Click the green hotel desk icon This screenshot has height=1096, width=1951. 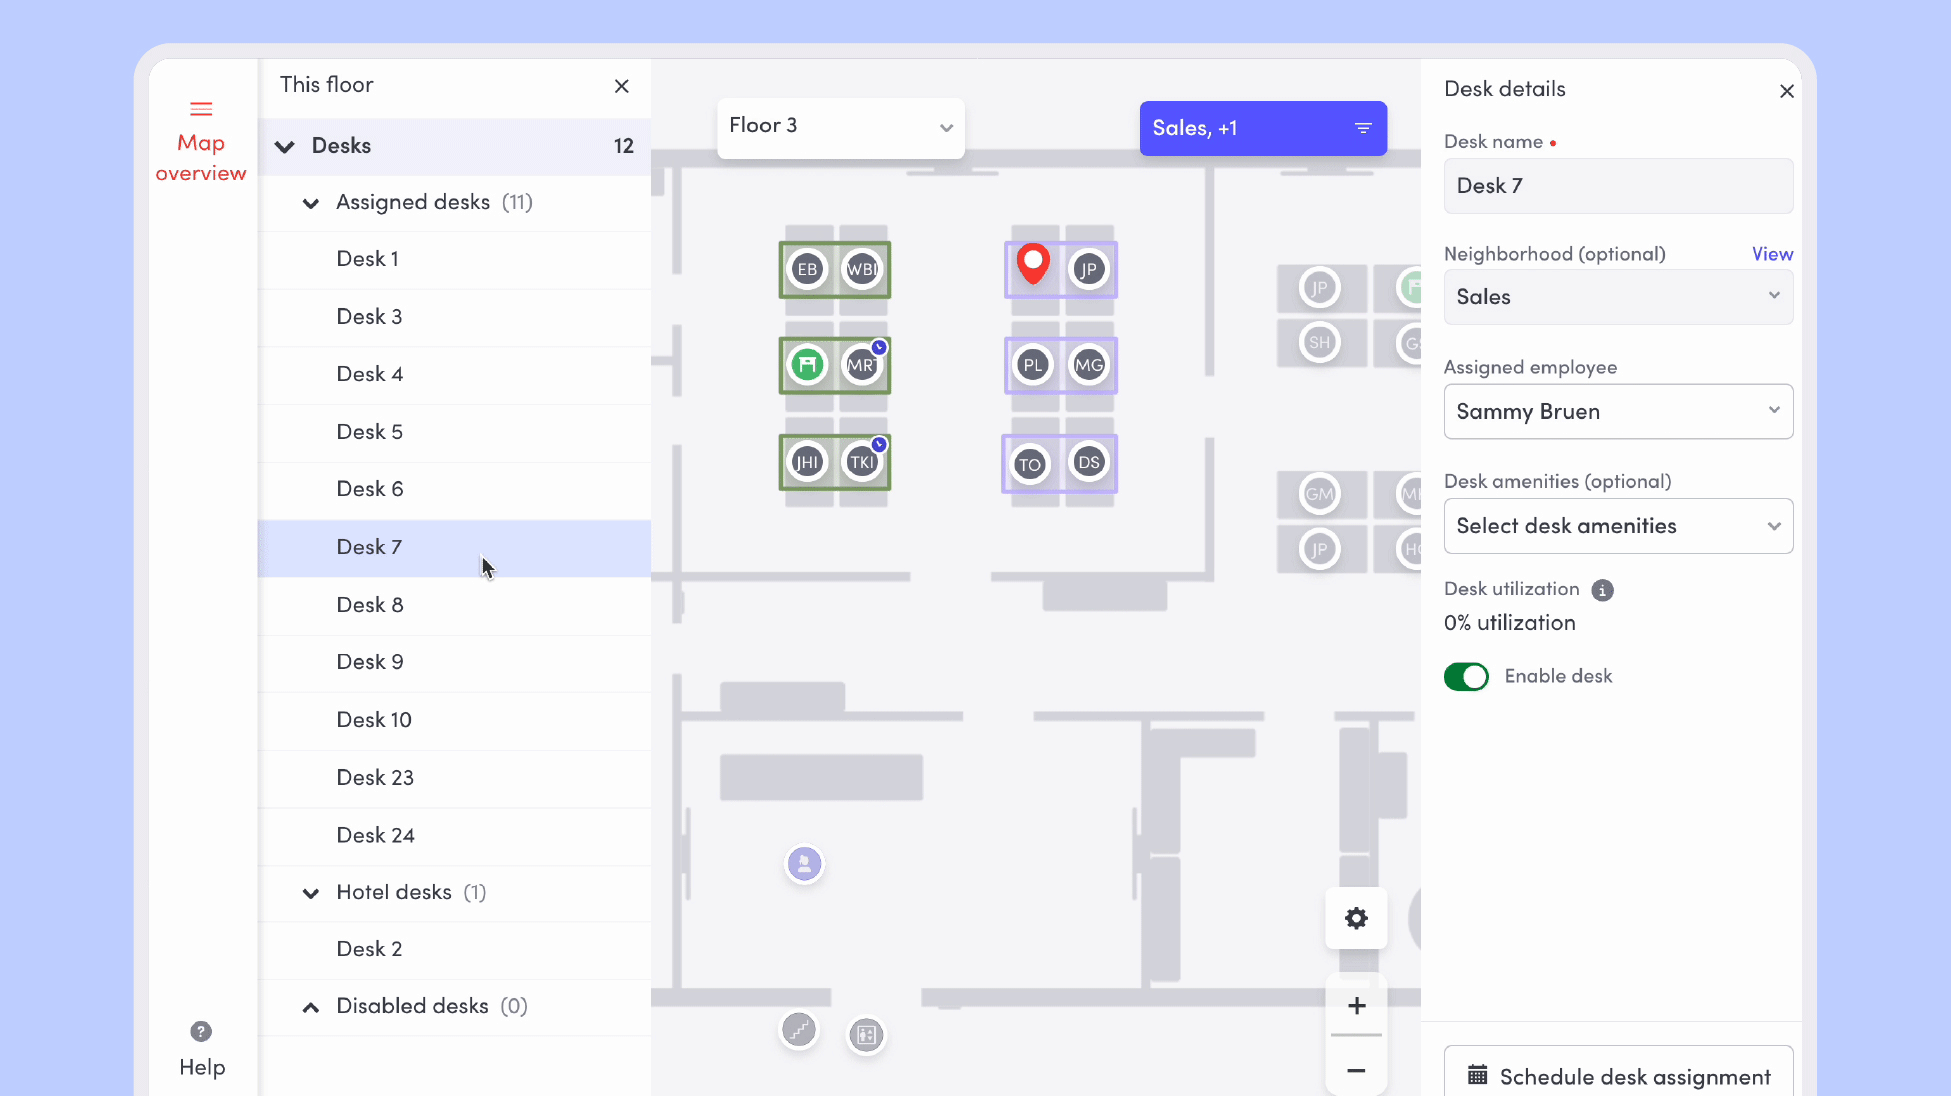click(807, 364)
